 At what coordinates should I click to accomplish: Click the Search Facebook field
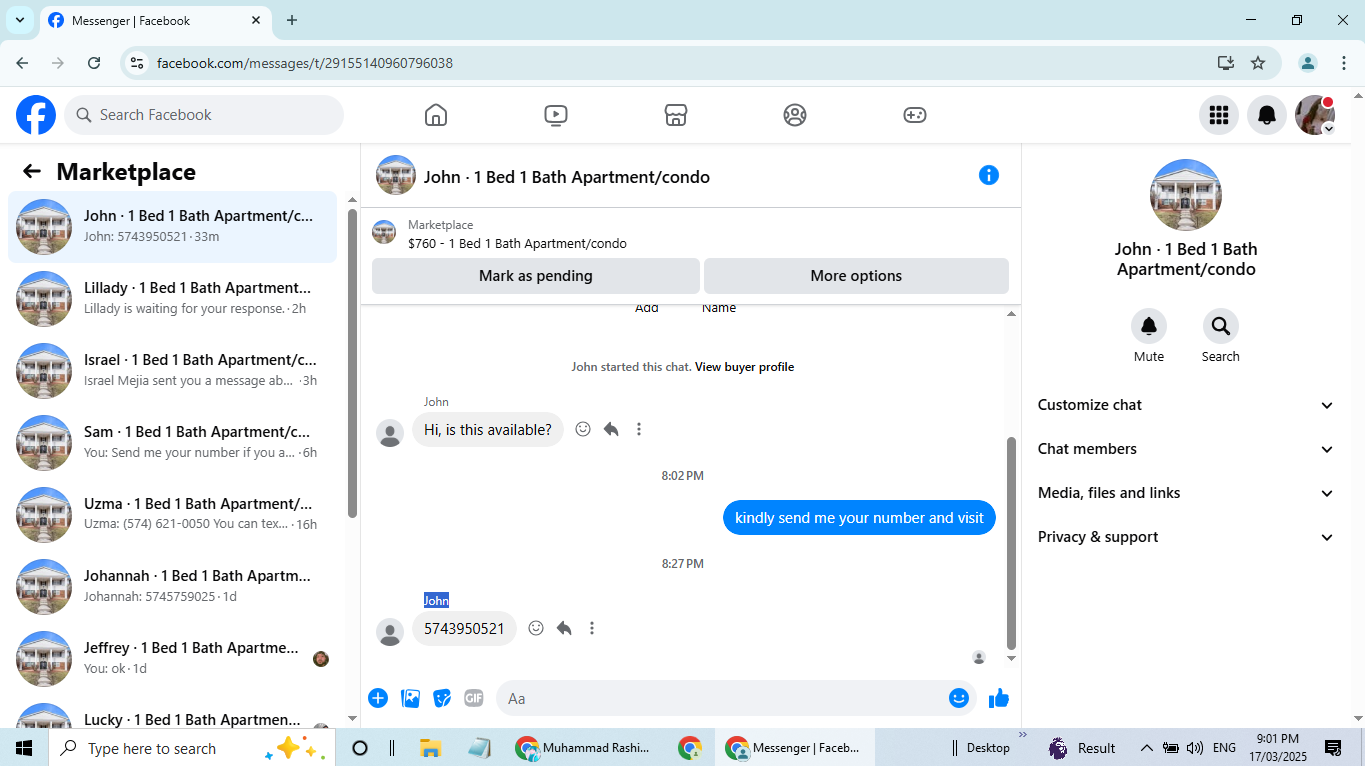pos(204,115)
